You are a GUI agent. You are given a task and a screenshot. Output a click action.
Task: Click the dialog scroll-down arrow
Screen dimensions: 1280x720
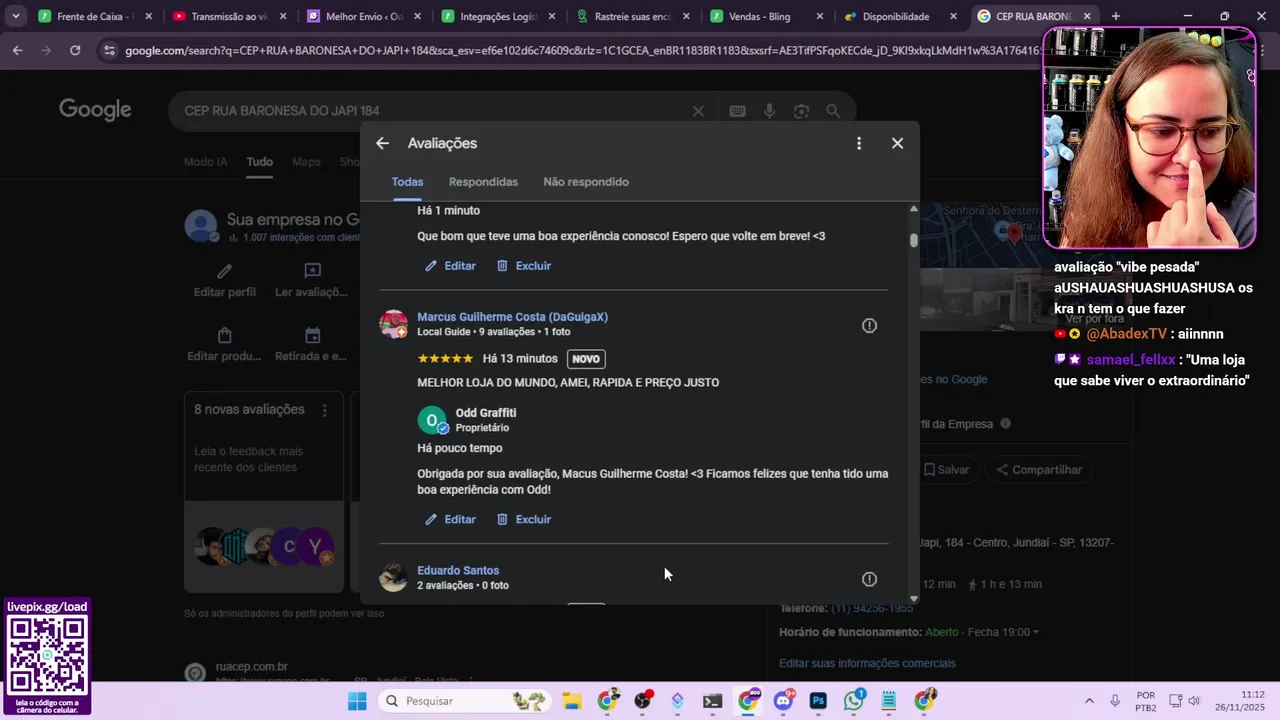coord(913,598)
